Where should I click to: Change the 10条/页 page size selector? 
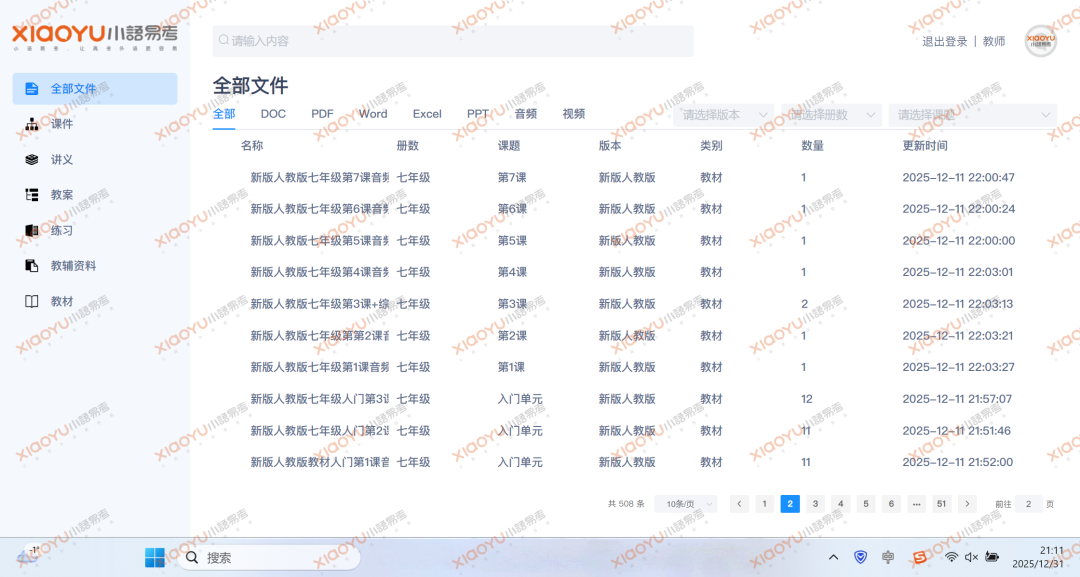[685, 504]
